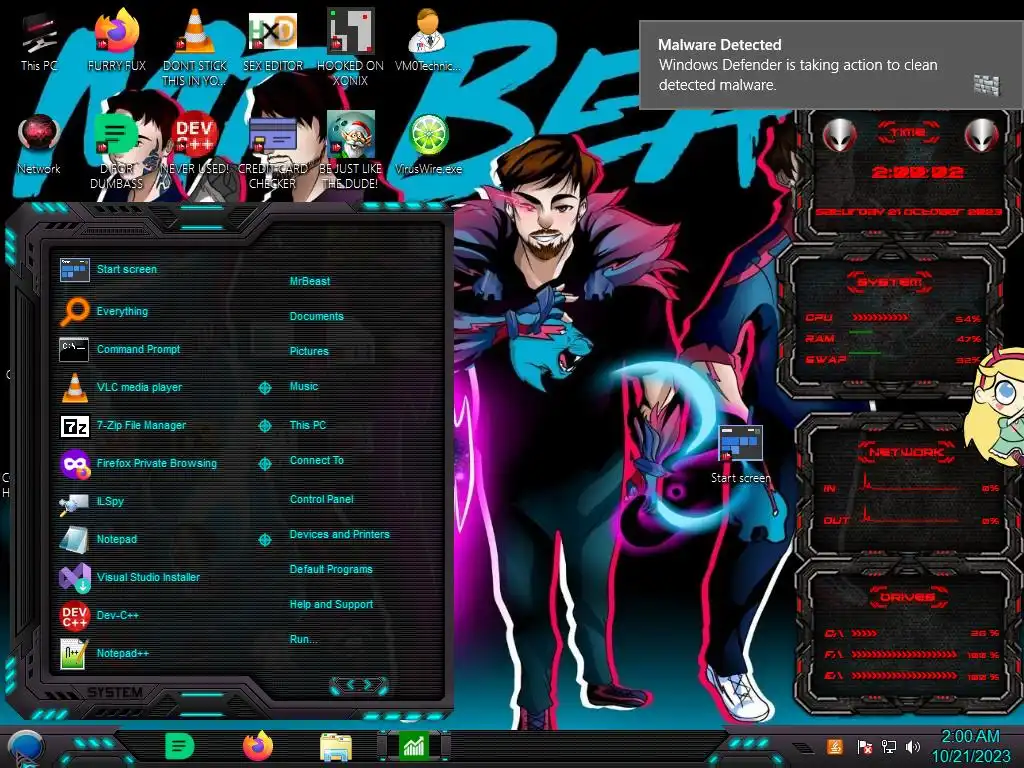Switch to the green chart app on taskbar
Image resolution: width=1024 pixels, height=768 pixels.
pyautogui.click(x=414, y=746)
